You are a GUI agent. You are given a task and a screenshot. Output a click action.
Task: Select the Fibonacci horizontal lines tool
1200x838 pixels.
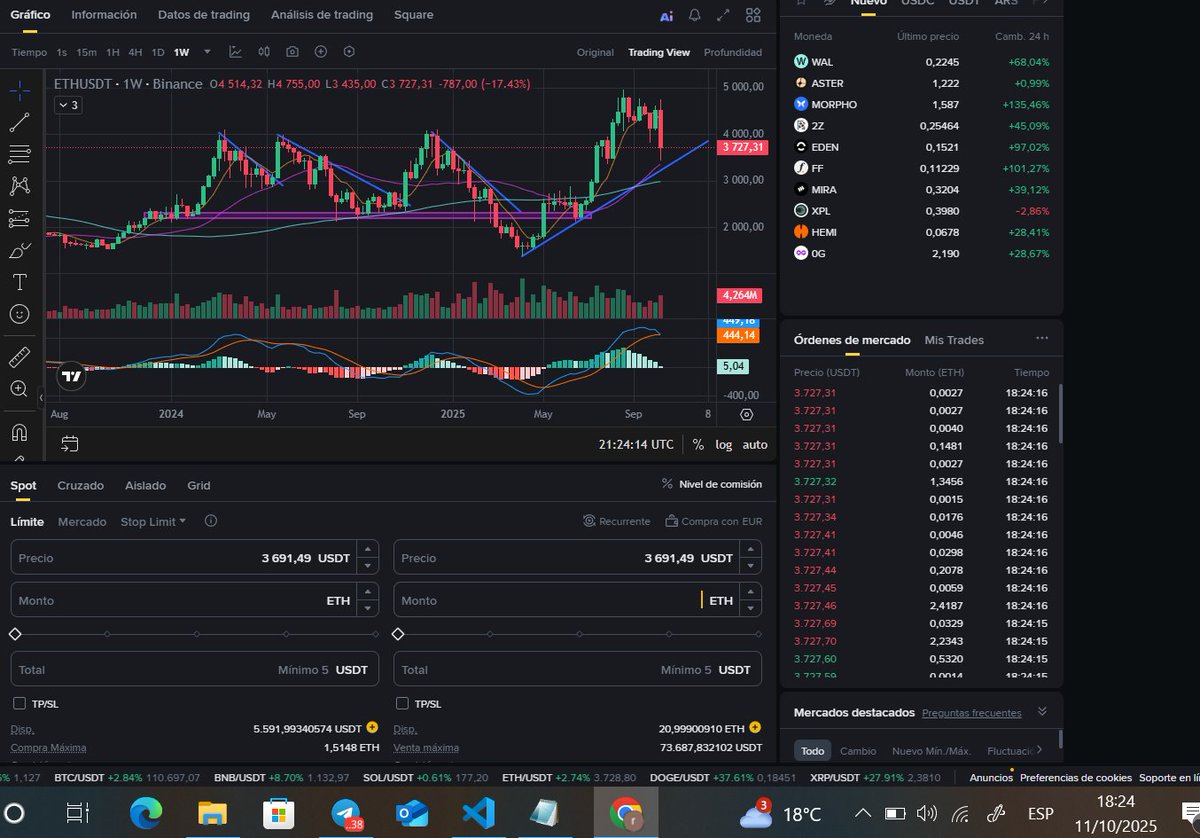coord(19,154)
